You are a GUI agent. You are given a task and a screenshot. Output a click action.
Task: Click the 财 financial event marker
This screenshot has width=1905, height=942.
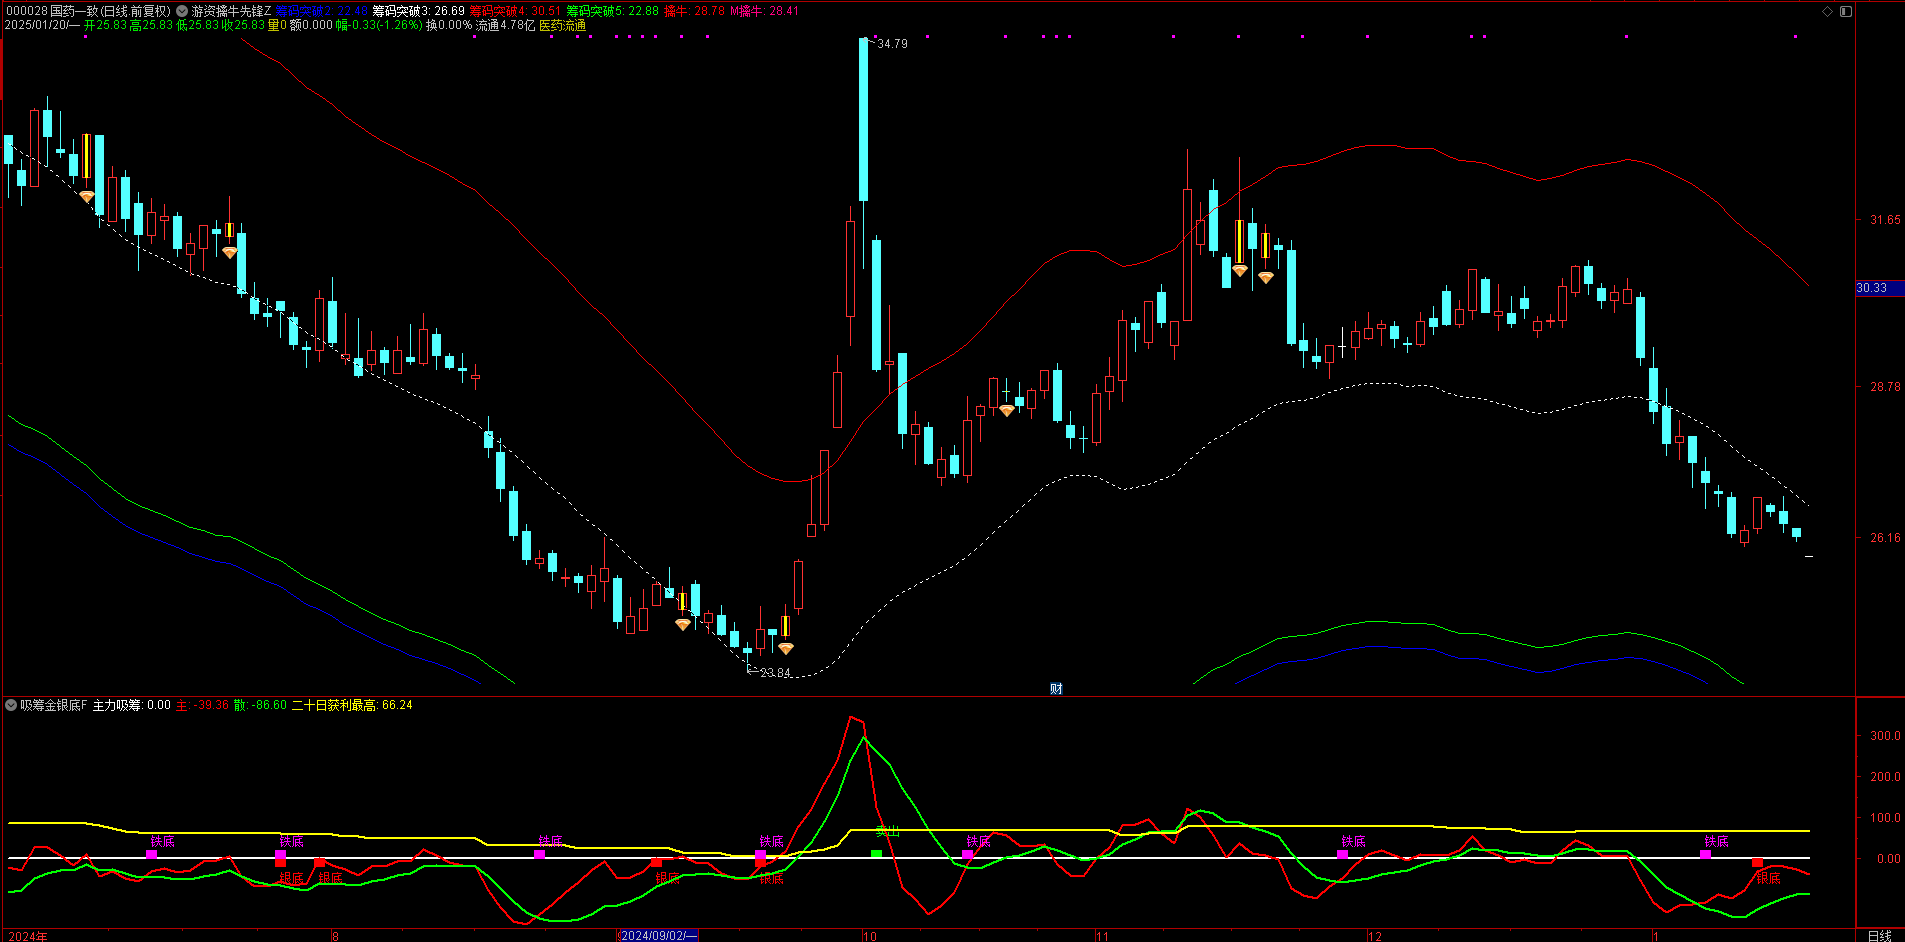point(1056,688)
